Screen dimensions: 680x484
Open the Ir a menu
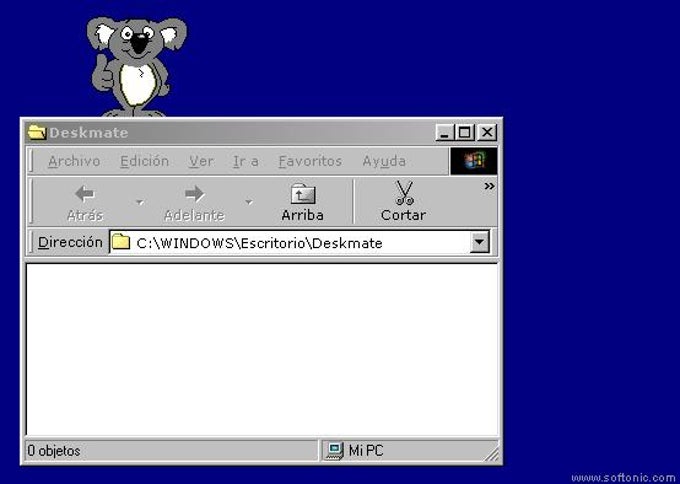[246, 161]
